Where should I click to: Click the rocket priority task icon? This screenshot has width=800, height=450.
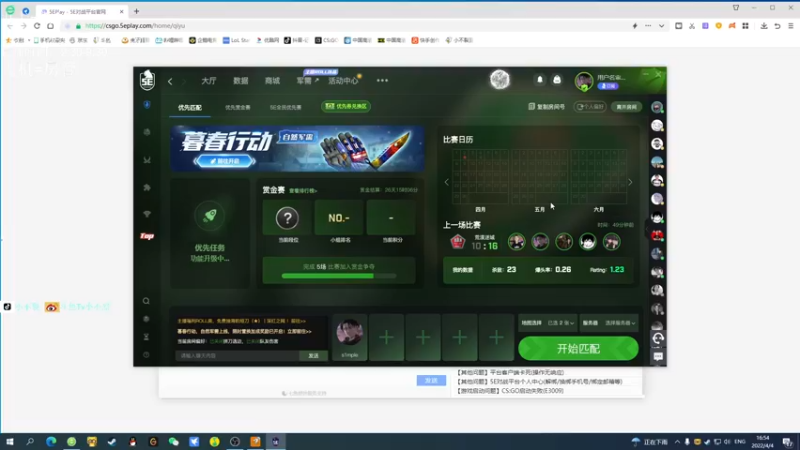pyautogui.click(x=210, y=215)
